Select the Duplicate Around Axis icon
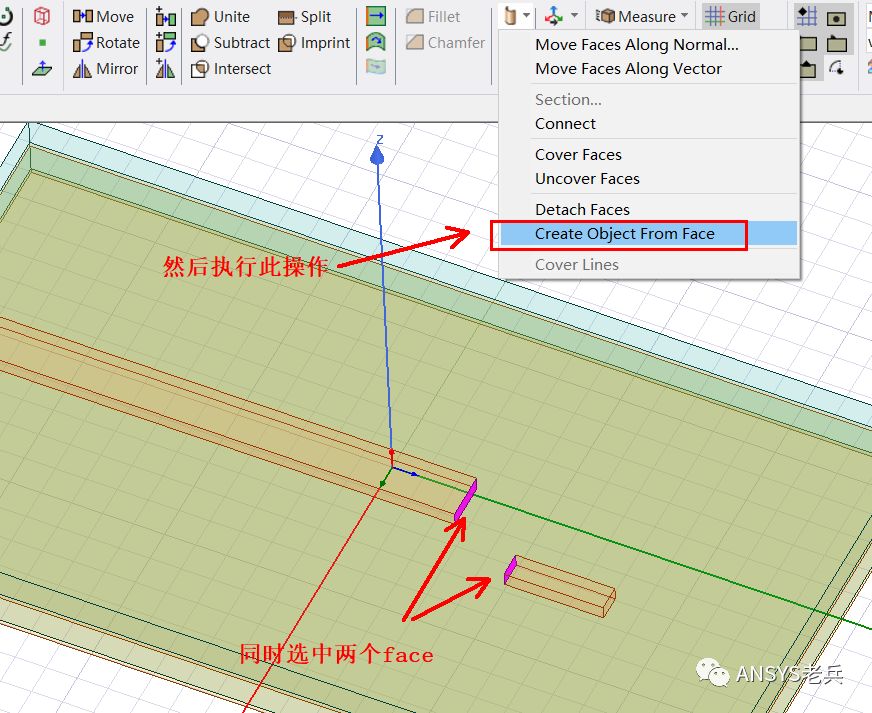Screen dimensions: 872x713 pyautogui.click(x=166, y=42)
